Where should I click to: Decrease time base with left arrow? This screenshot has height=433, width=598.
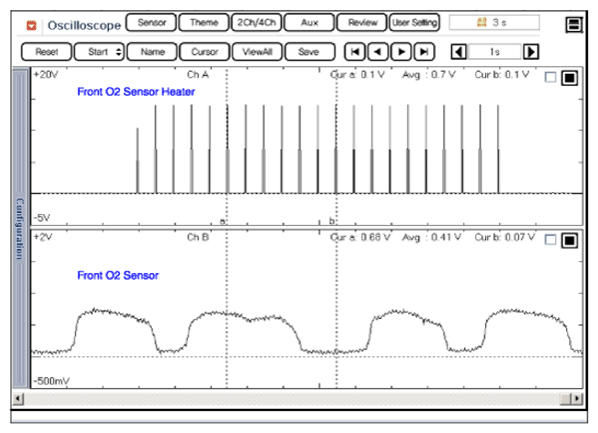coord(459,52)
